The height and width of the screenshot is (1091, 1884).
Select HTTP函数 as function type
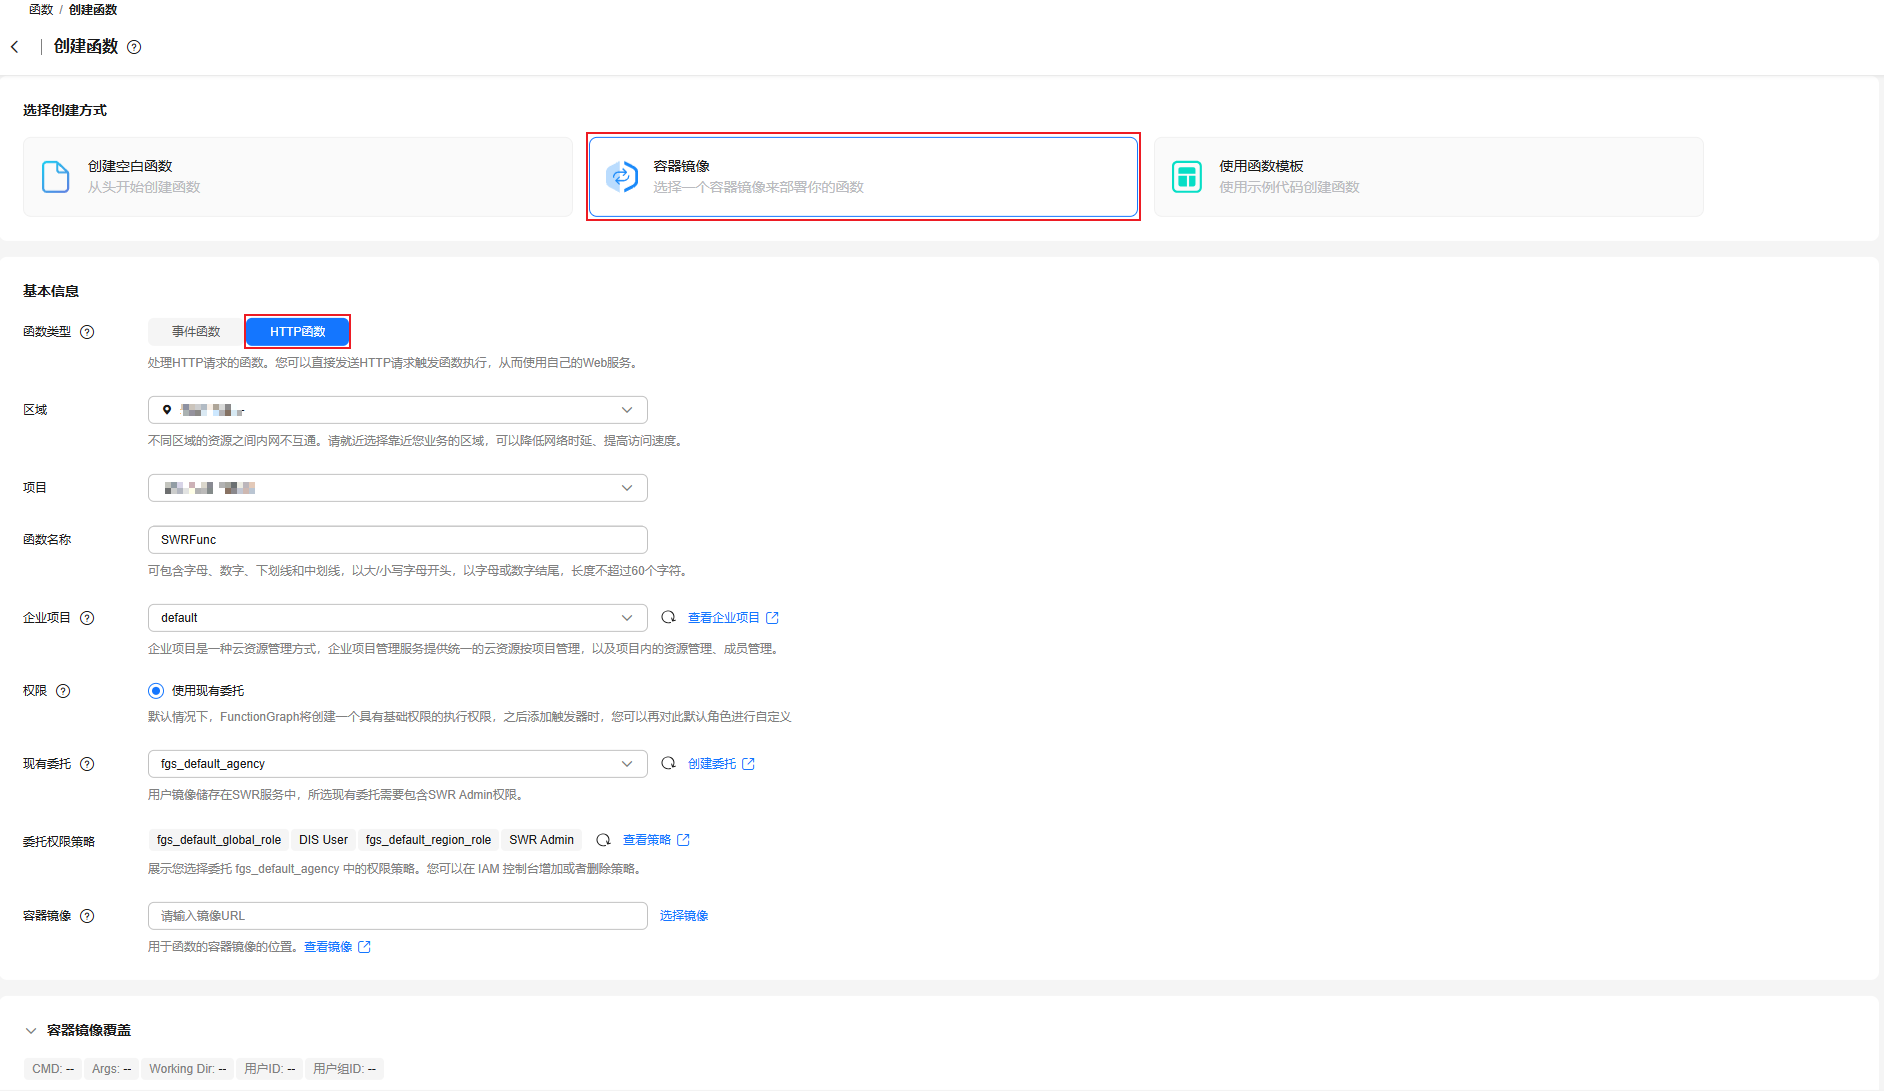tap(298, 332)
